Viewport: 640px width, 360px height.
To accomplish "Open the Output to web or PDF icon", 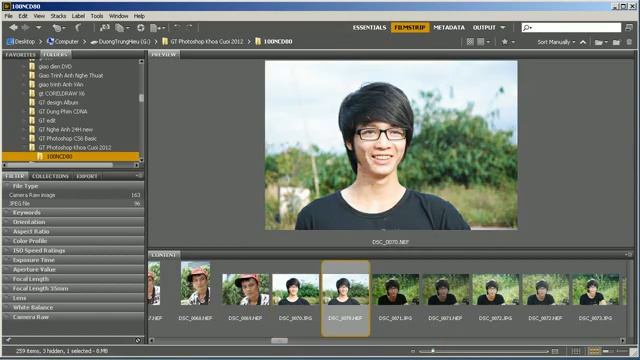I will (157, 28).
